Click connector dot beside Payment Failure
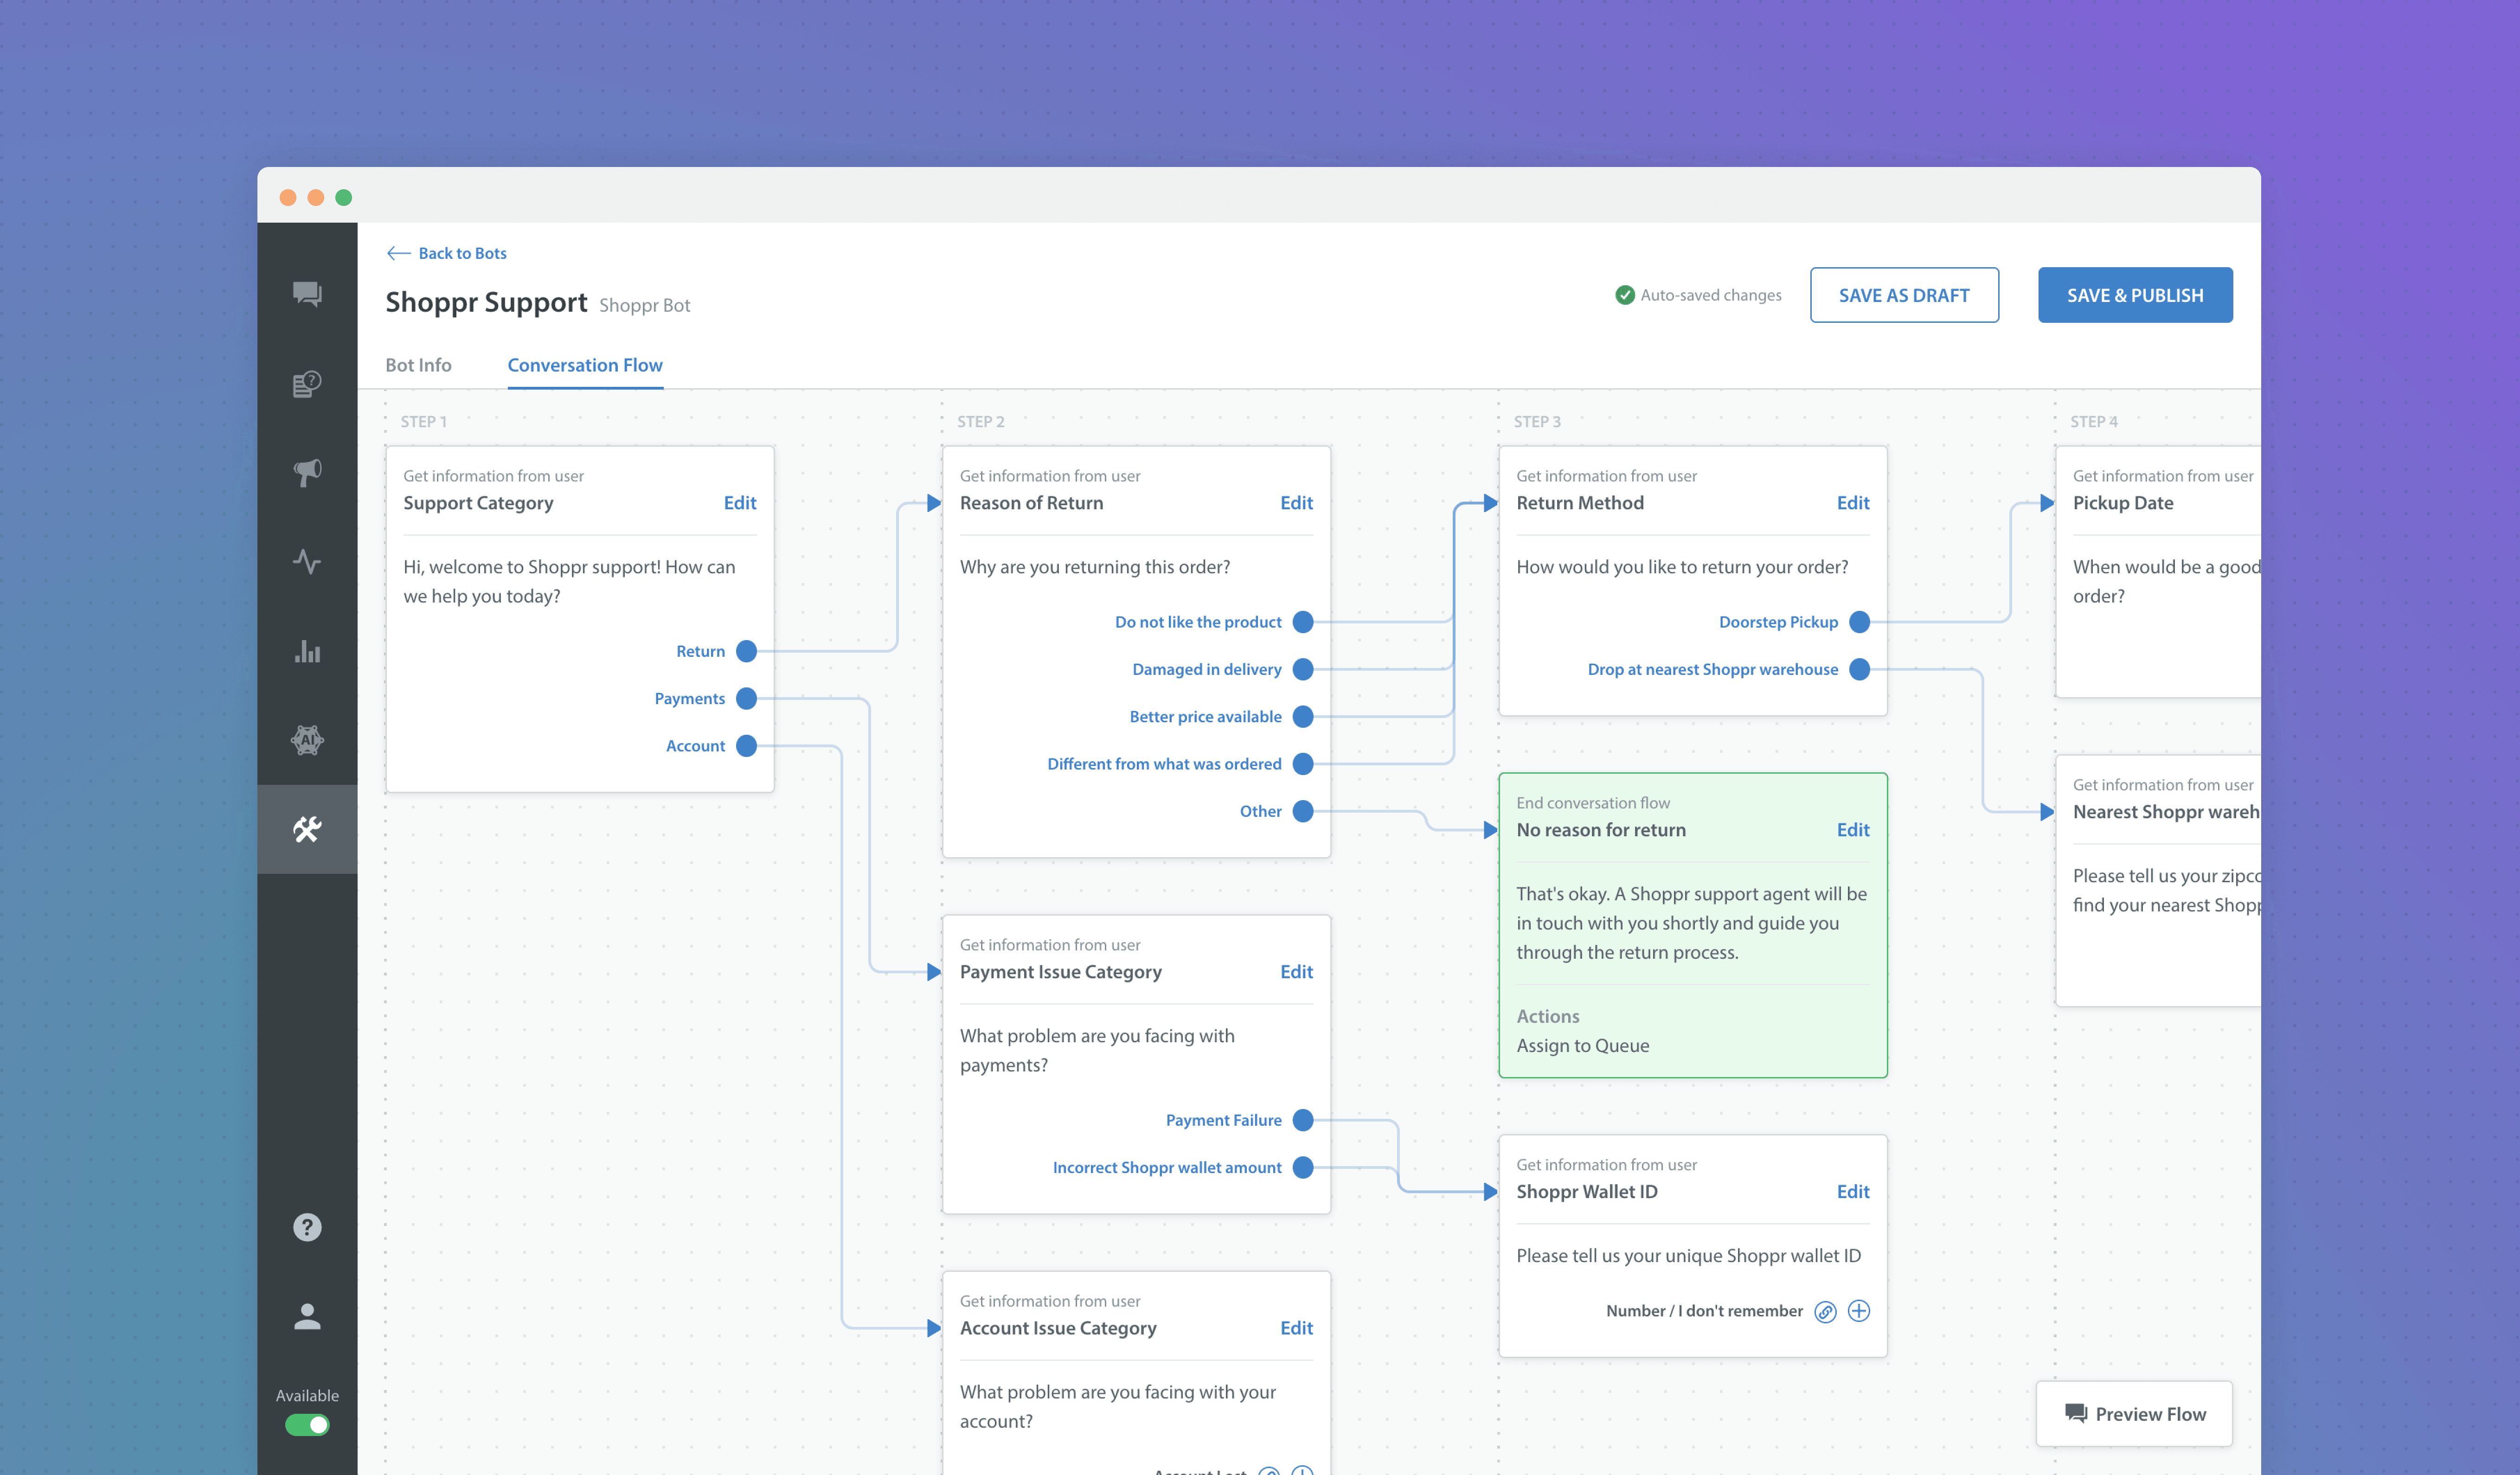This screenshot has height=1475, width=2520. click(1303, 1120)
